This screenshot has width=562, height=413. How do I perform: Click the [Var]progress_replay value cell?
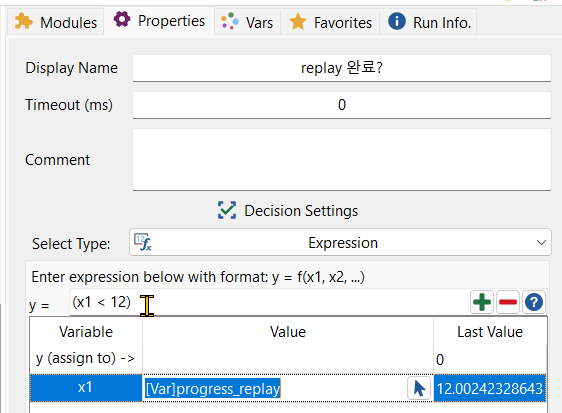(x=275, y=388)
